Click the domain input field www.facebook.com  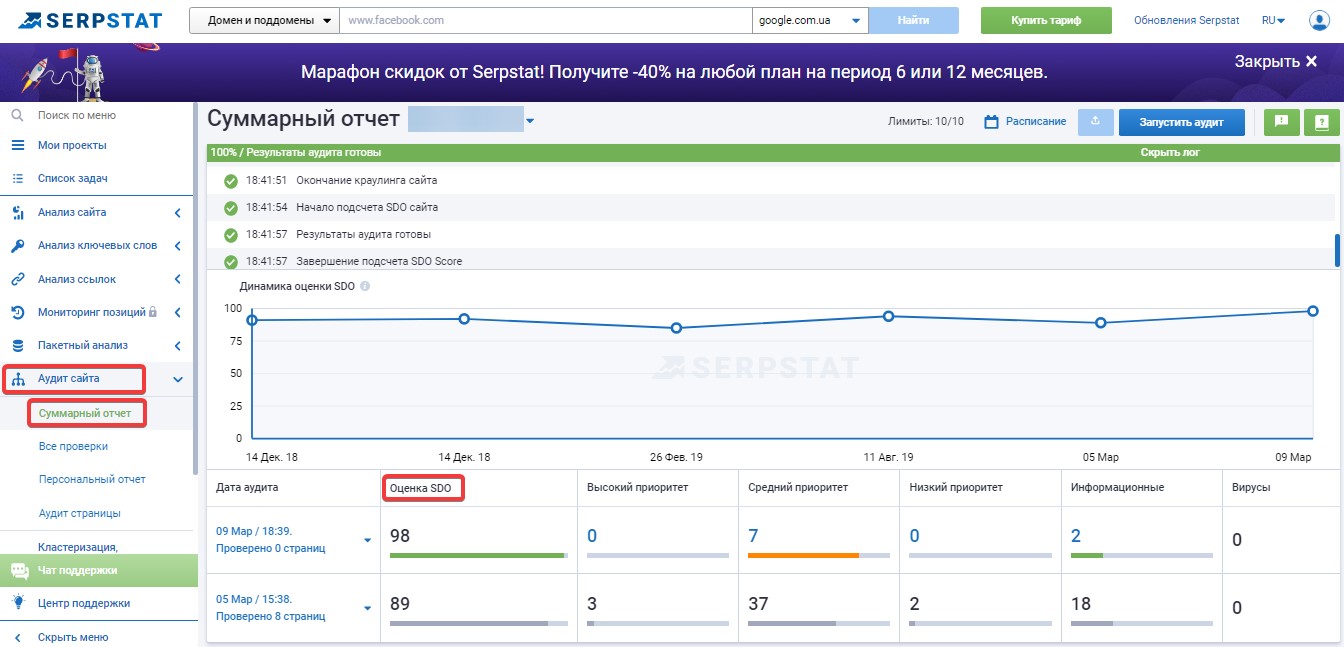pyautogui.click(x=545, y=20)
